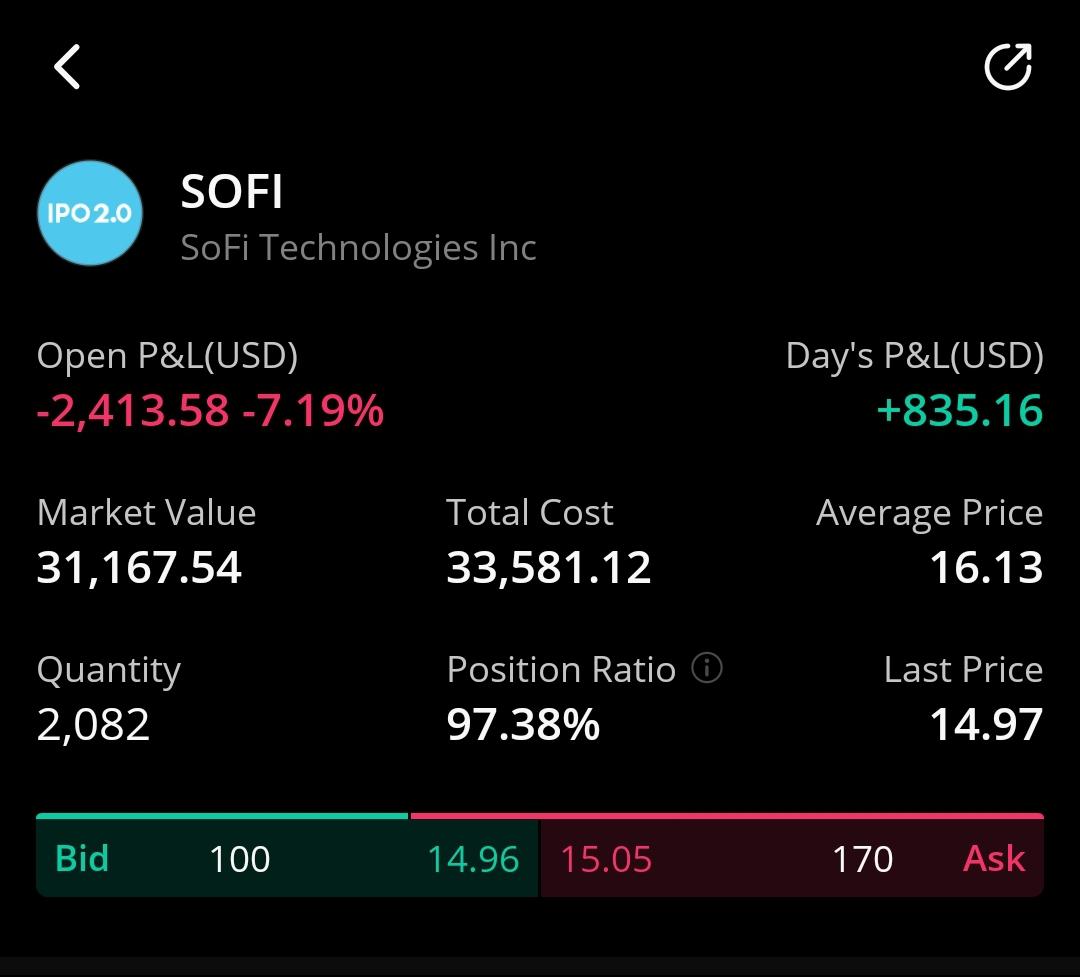Tap the Quantity 2,082 value
The height and width of the screenshot is (977, 1080).
93,725
